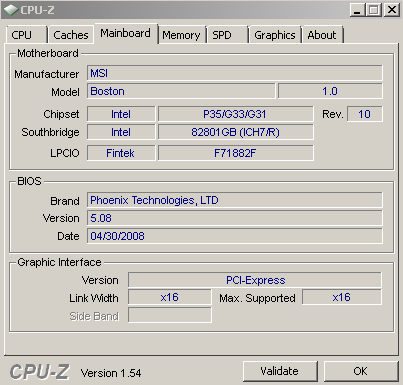
Task: Click the LPCIO label
Action: click(x=65, y=153)
